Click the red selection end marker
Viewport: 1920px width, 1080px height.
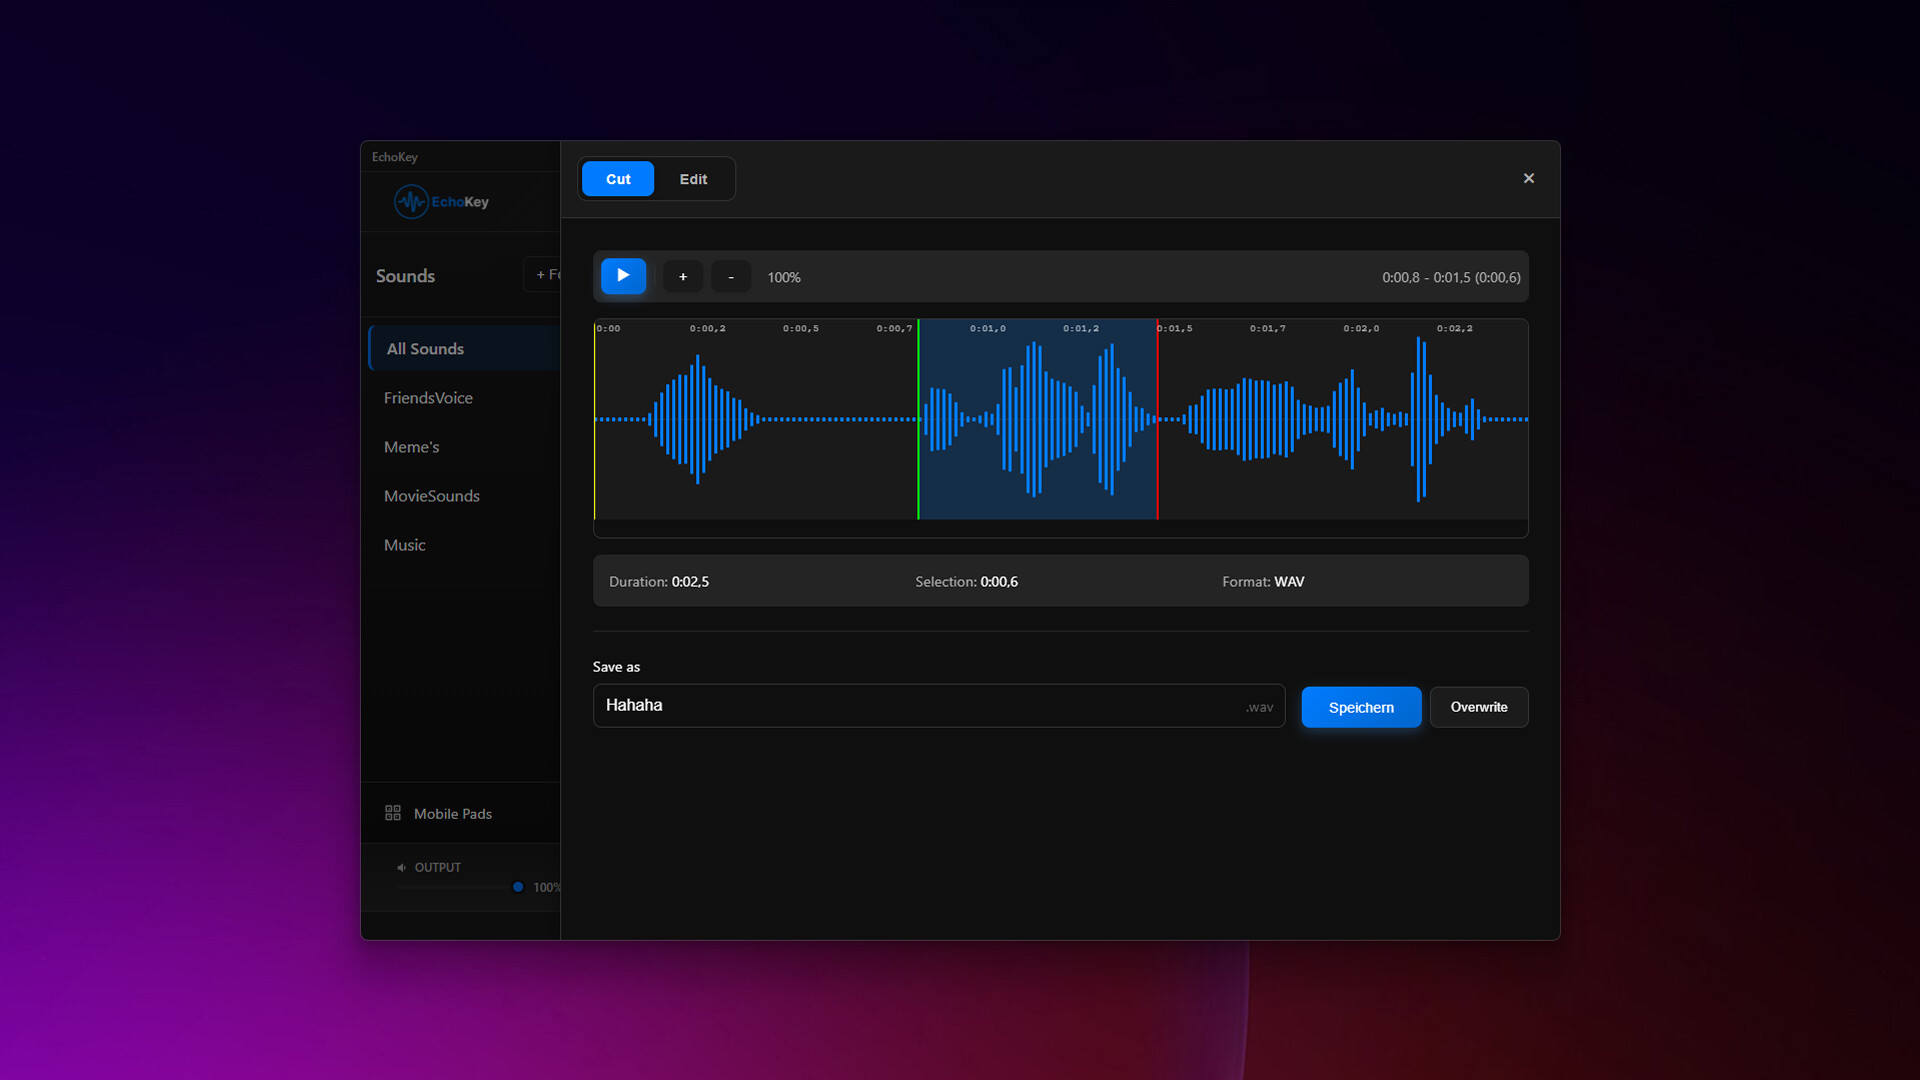point(1157,420)
